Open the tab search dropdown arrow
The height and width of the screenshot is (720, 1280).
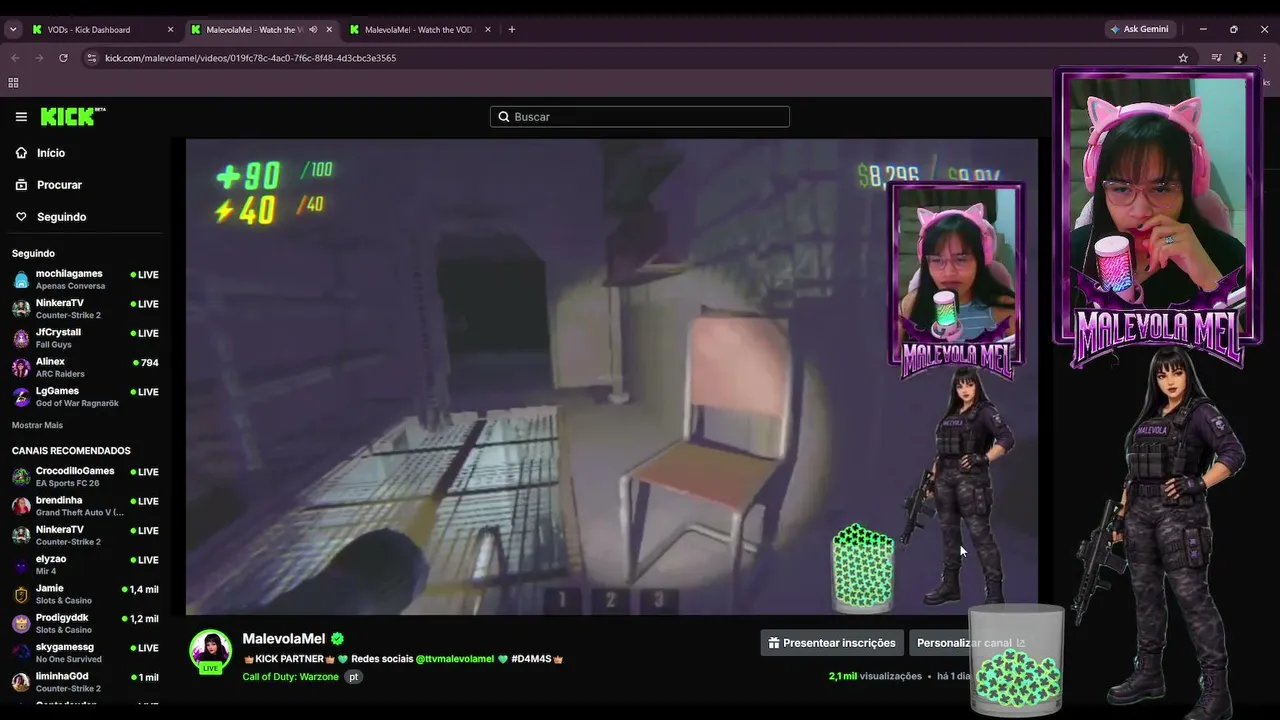point(13,30)
